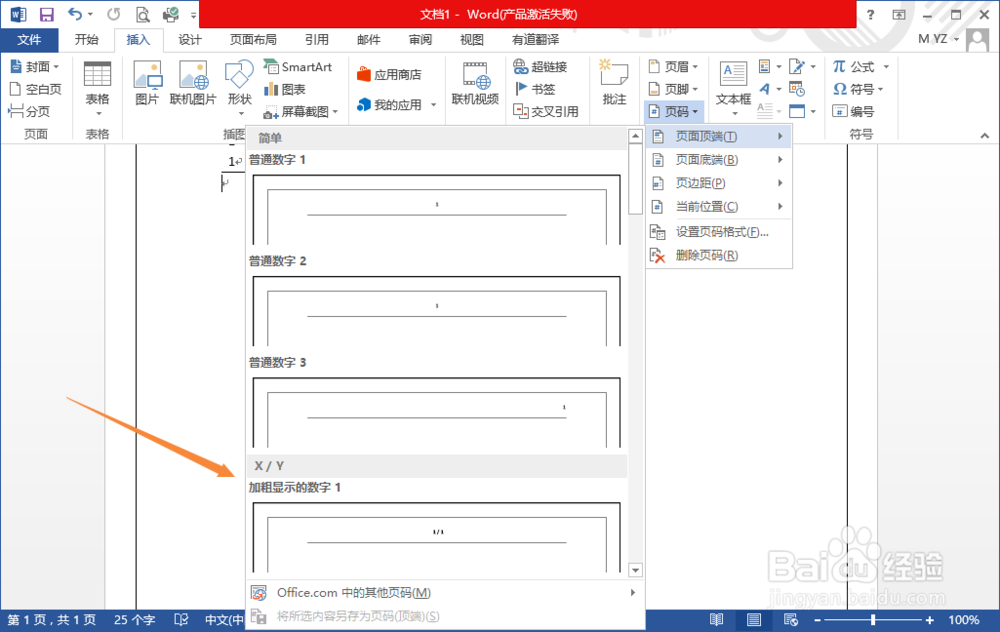1000x632 pixels.
Task: Click gallery scrollbar up arrow
Action: (635, 136)
